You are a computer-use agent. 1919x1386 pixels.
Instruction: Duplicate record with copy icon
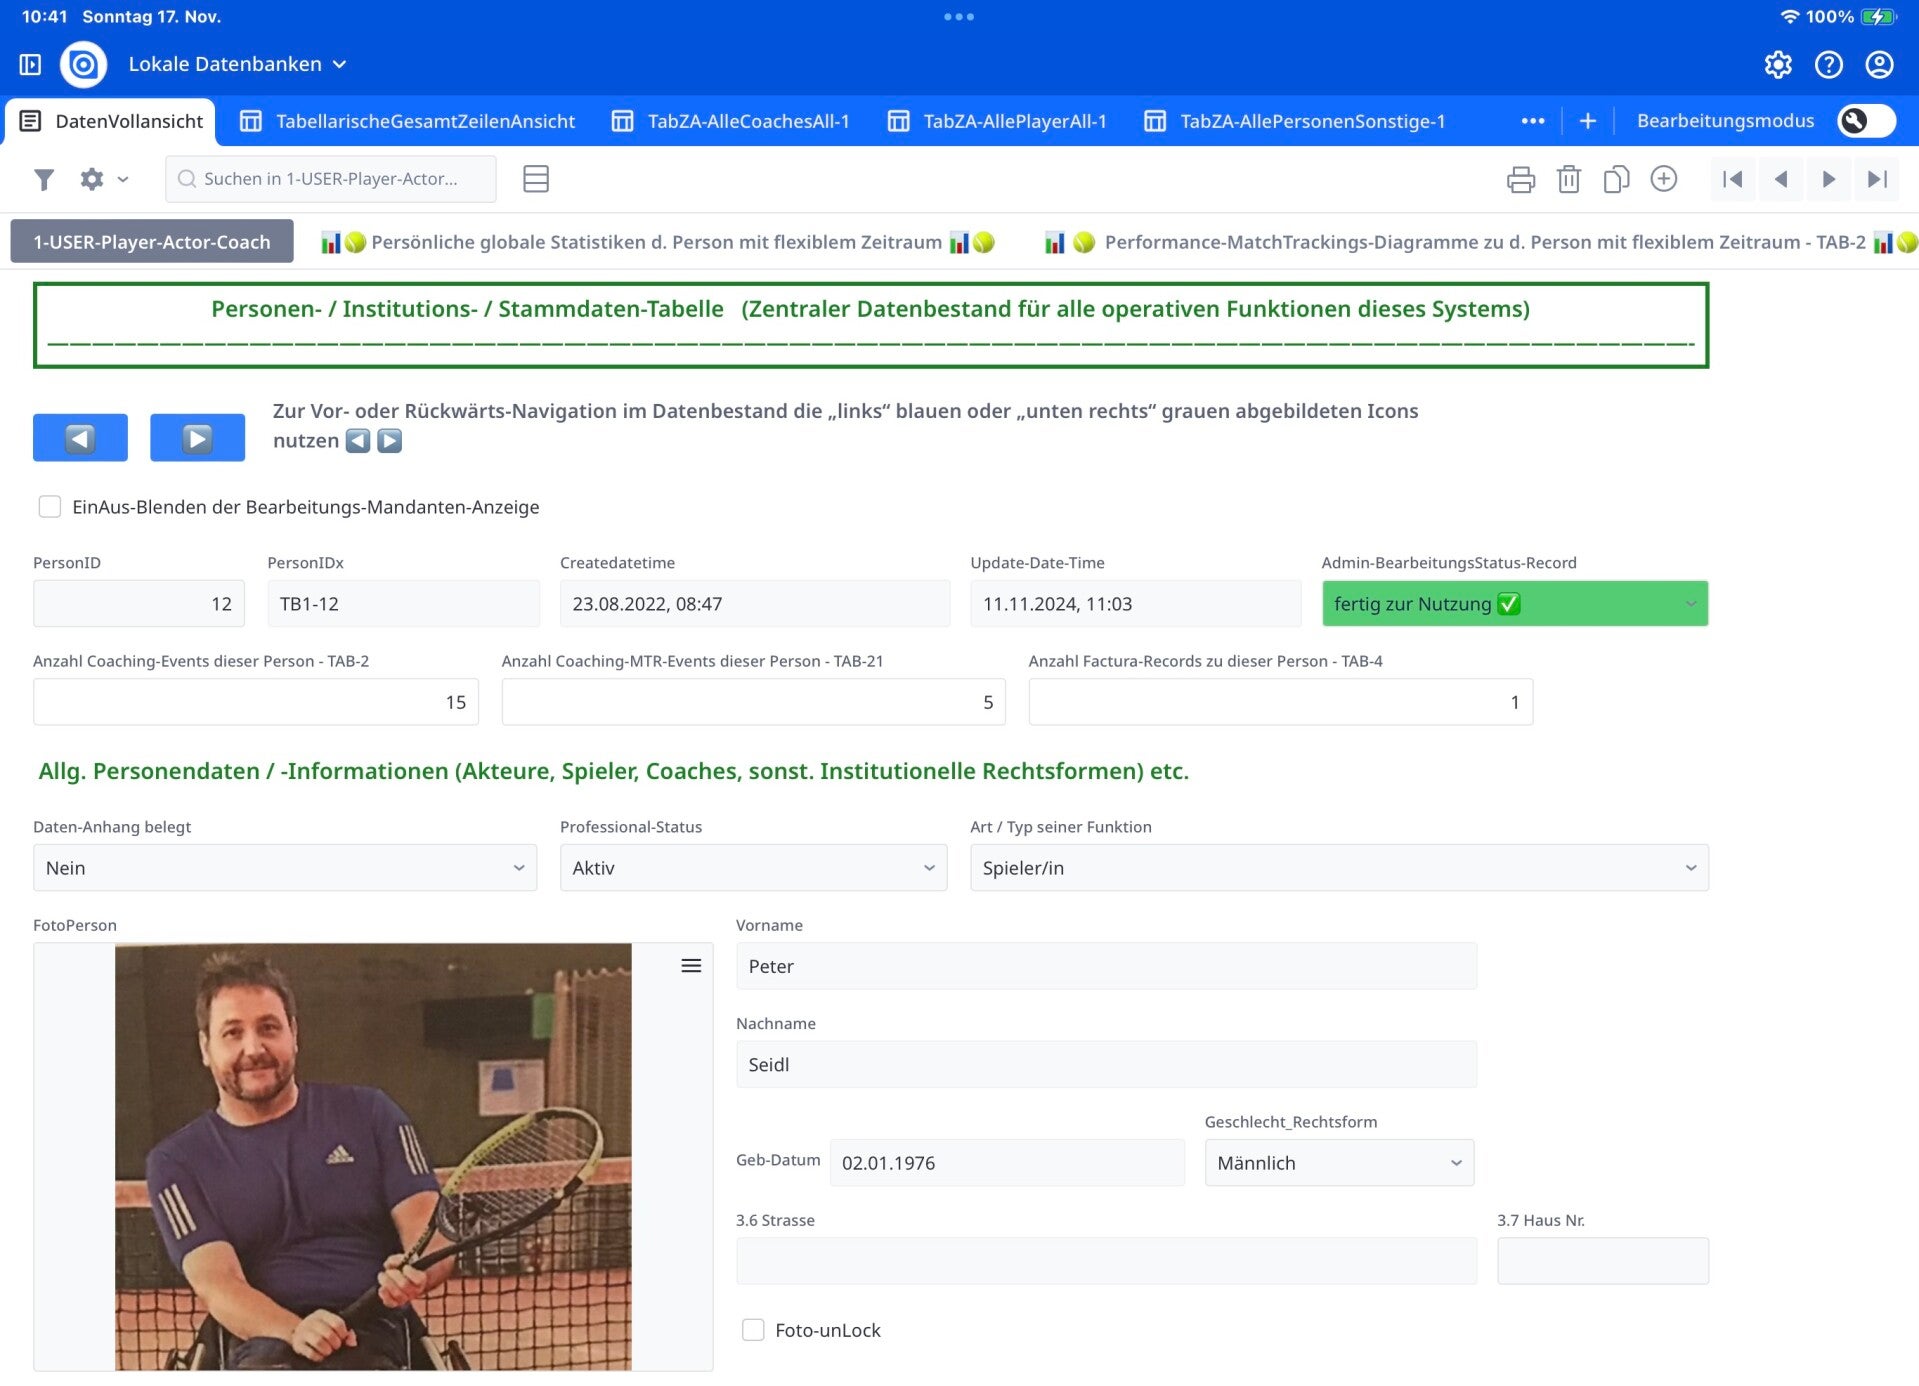(x=1616, y=179)
